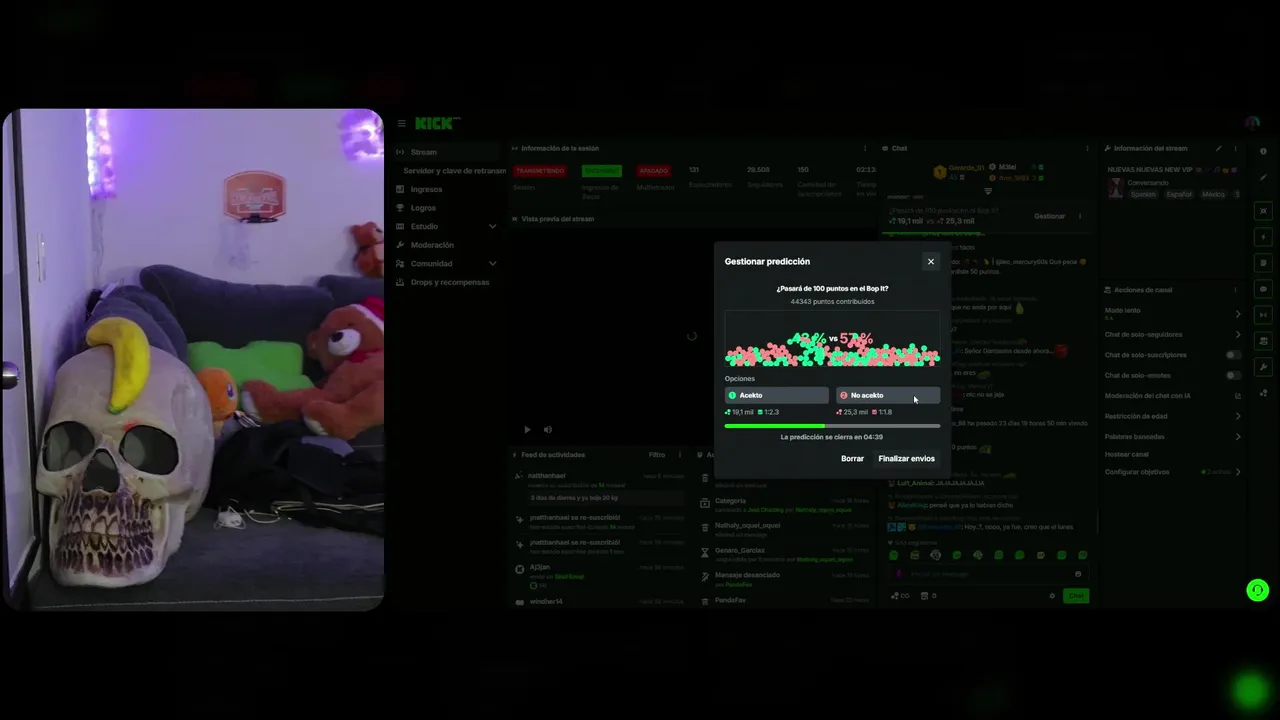Open Moderación del chat con IA external link
The image size is (1280, 720).
(1237, 396)
